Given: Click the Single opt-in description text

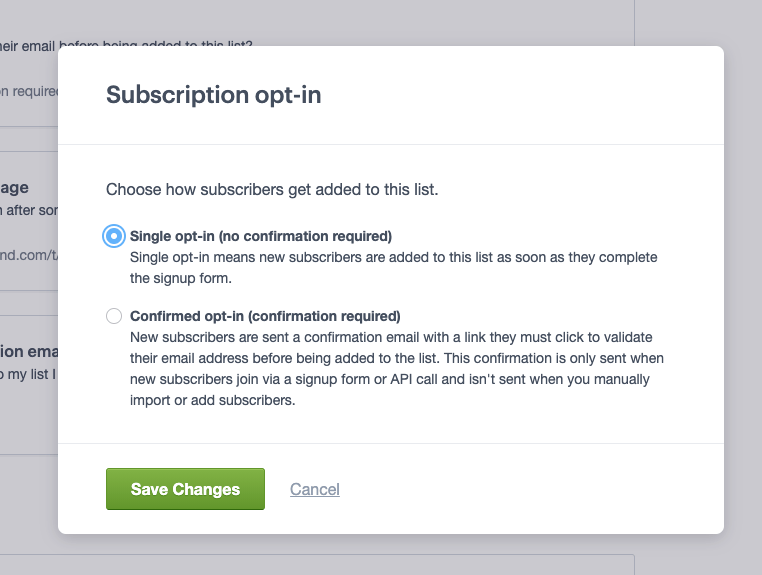Looking at the screenshot, I should (x=393, y=266).
